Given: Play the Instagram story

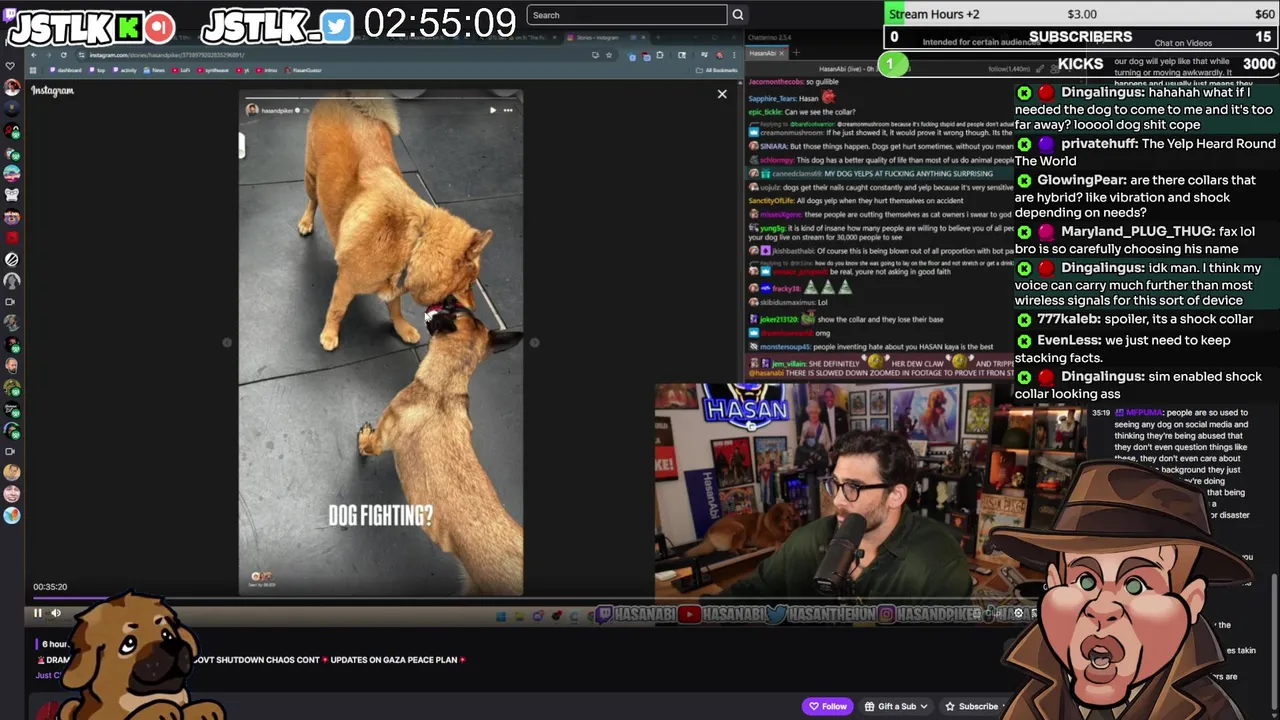Looking at the screenshot, I should click(492, 110).
